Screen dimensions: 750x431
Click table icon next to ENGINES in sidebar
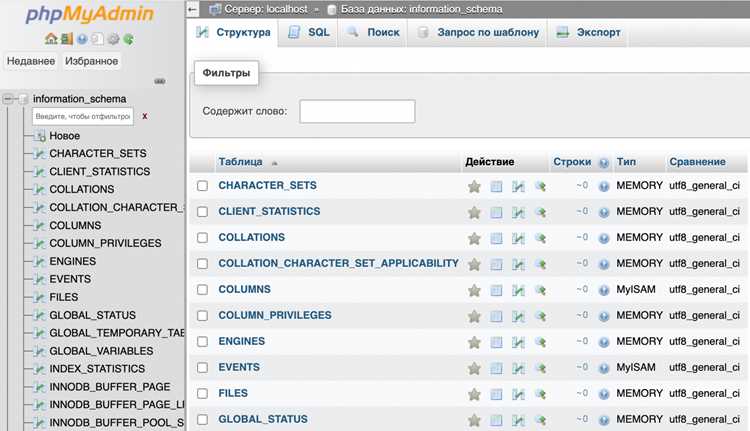click(x=39, y=262)
